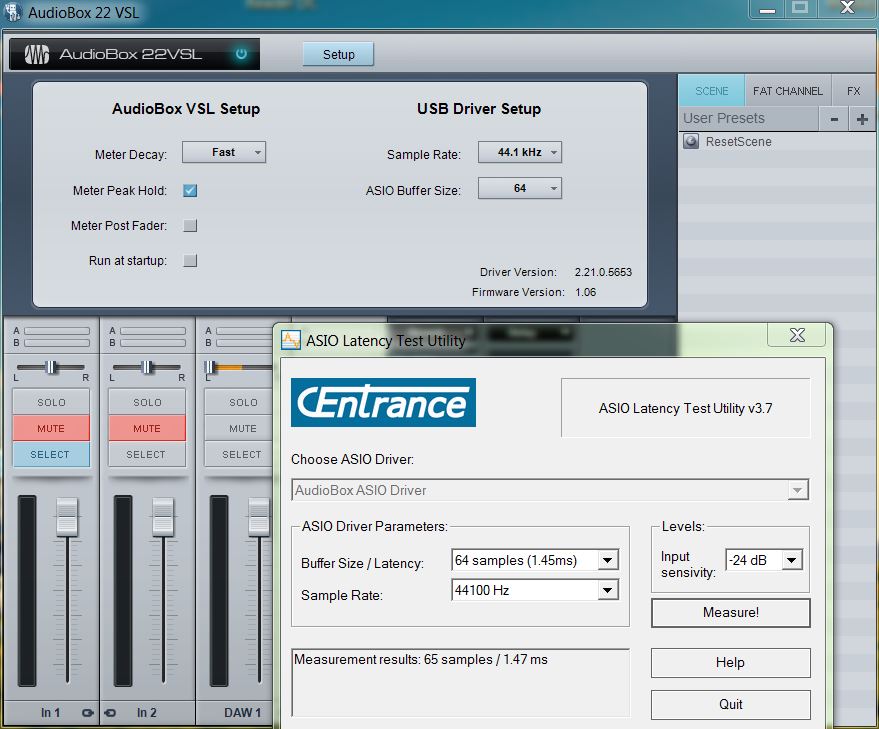Unmute the In 2 channel
879x729 pixels.
pos(147,428)
